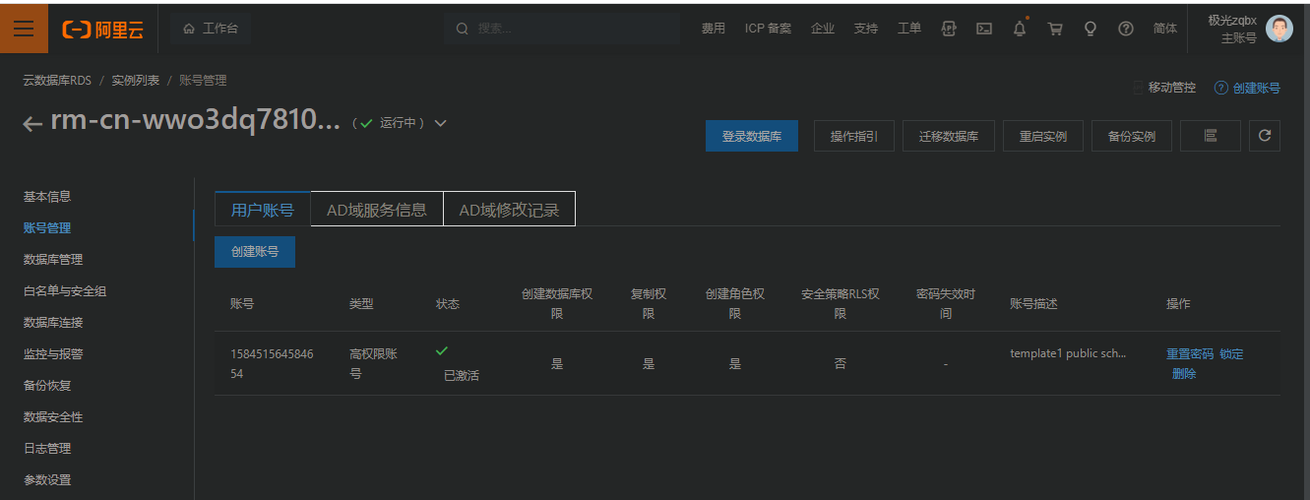The image size is (1310, 500).
Task: Open 费用 in top navigation
Action: coord(713,29)
